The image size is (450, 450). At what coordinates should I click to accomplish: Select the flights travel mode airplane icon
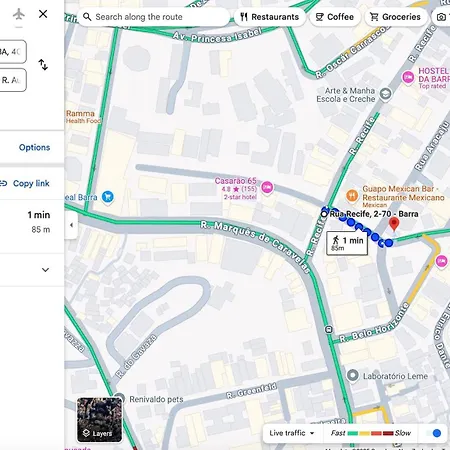click(19, 14)
